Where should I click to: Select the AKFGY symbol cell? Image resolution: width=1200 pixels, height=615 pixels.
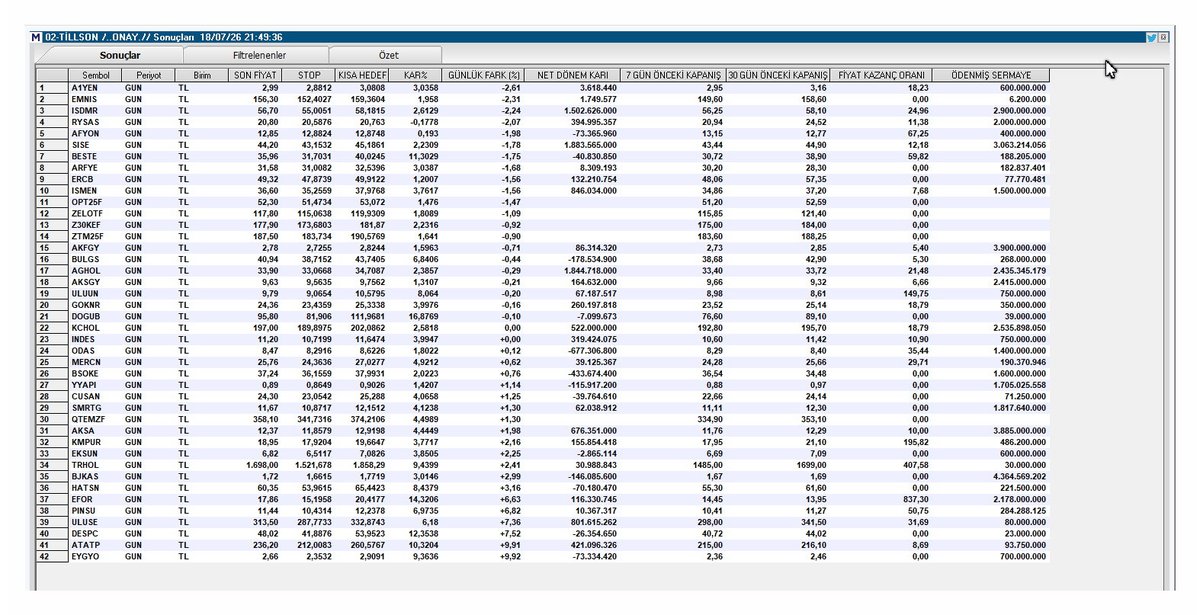tap(95, 246)
